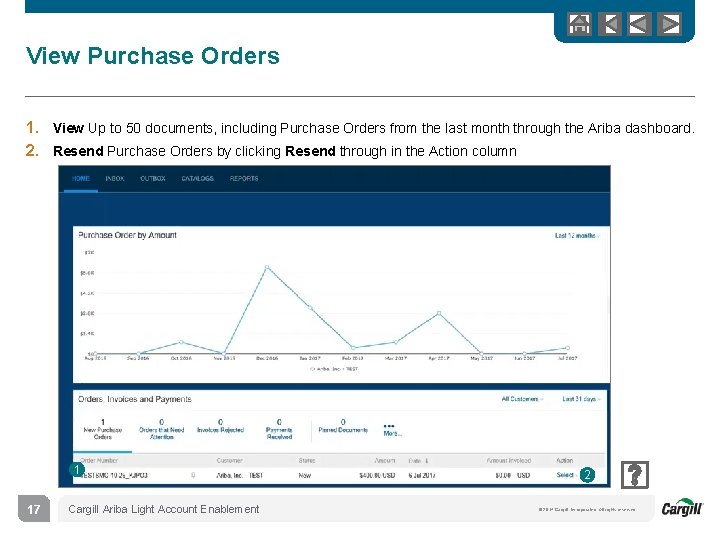Screen dimensions: 720x540
Task: Select the New Purchase Orders tile
Action: click(102, 429)
